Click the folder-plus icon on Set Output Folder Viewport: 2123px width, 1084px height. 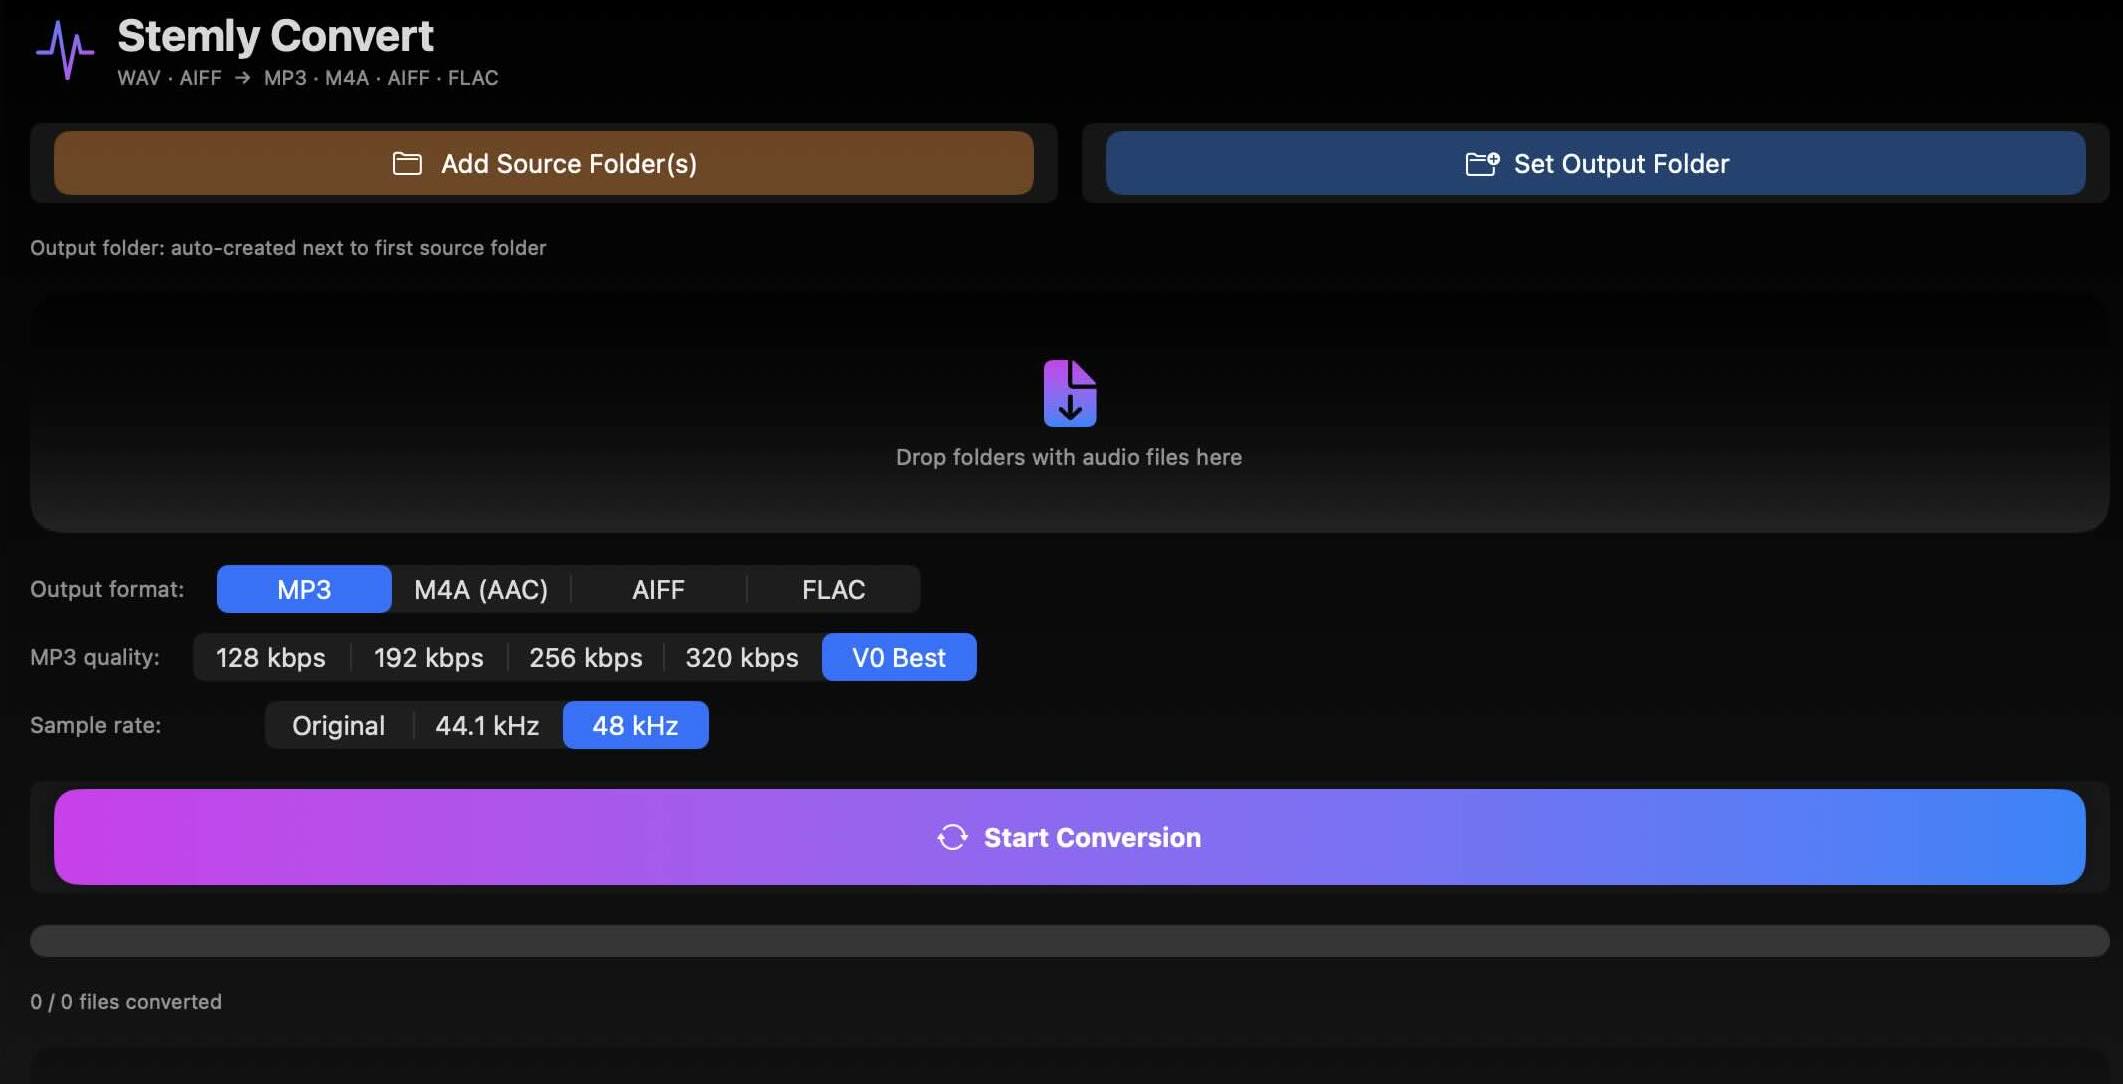(1483, 163)
